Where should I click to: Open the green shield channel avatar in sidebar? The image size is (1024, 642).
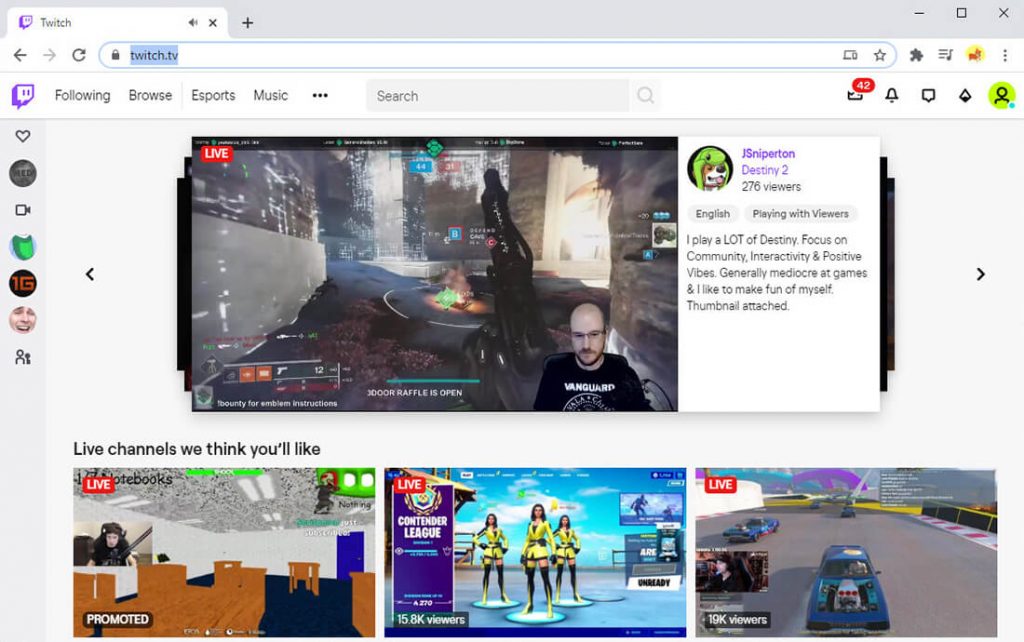(x=23, y=247)
